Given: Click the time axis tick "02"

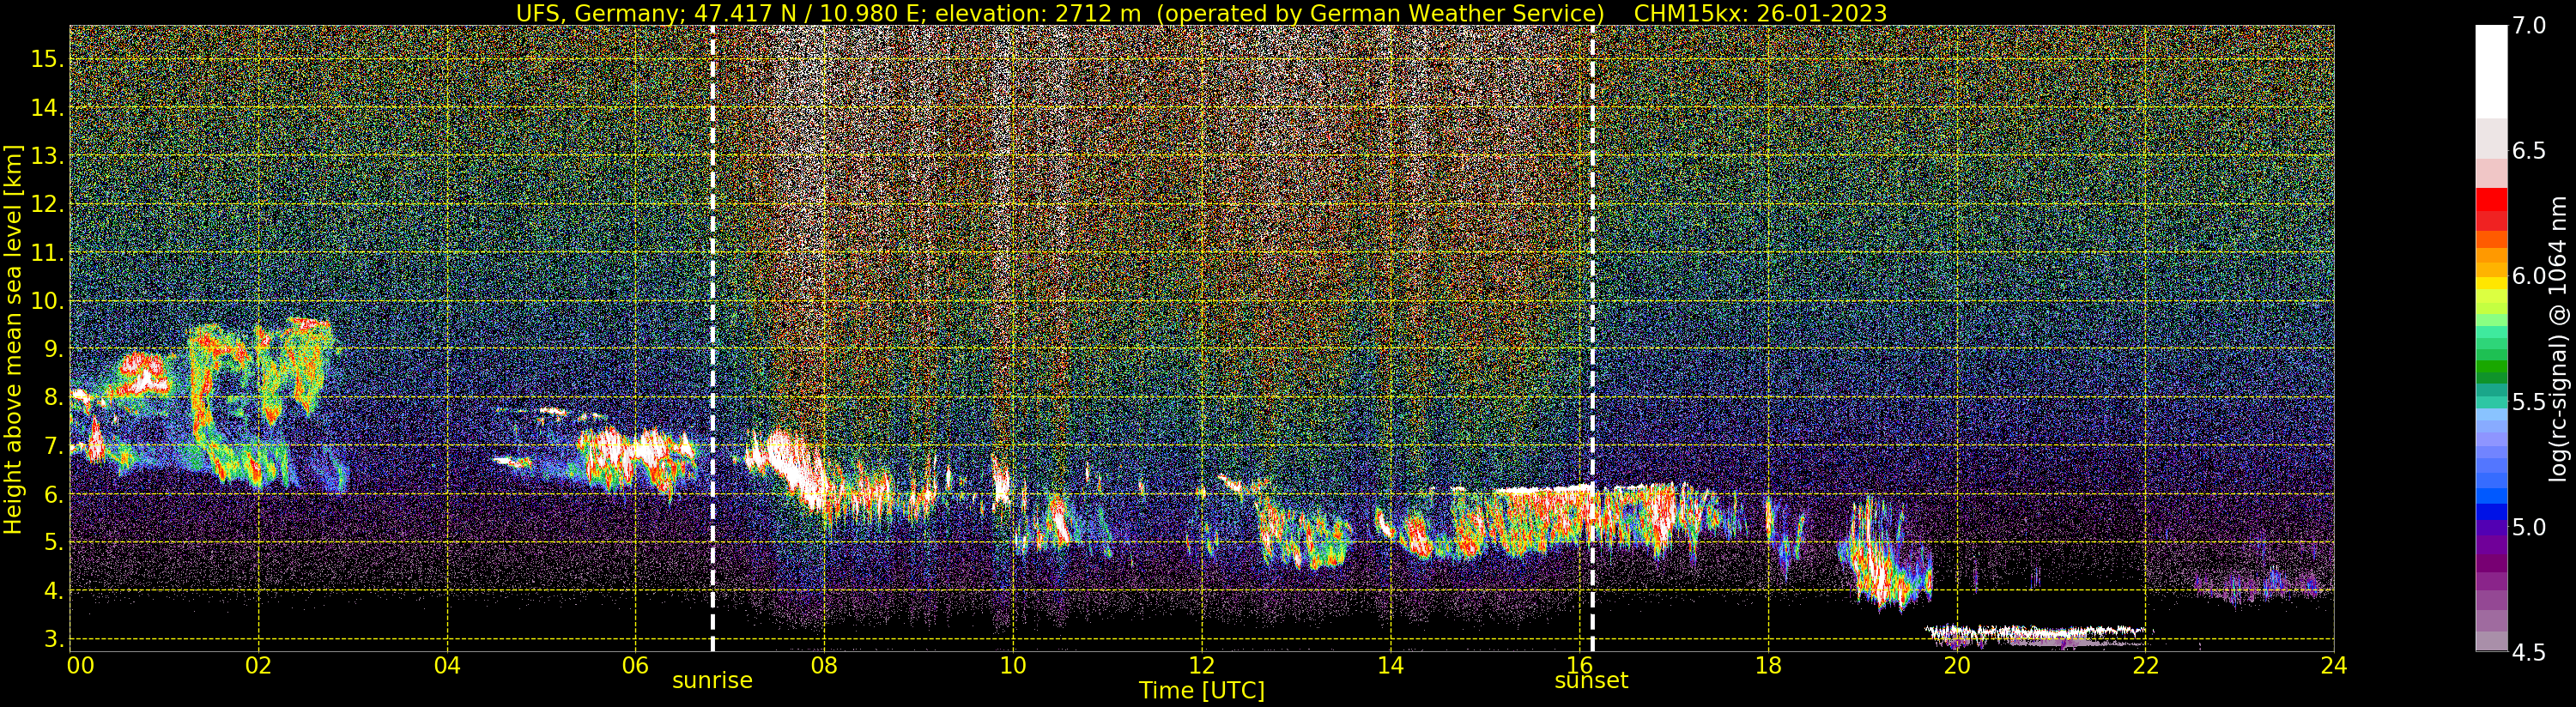Looking at the screenshot, I should pyautogui.click(x=258, y=666).
